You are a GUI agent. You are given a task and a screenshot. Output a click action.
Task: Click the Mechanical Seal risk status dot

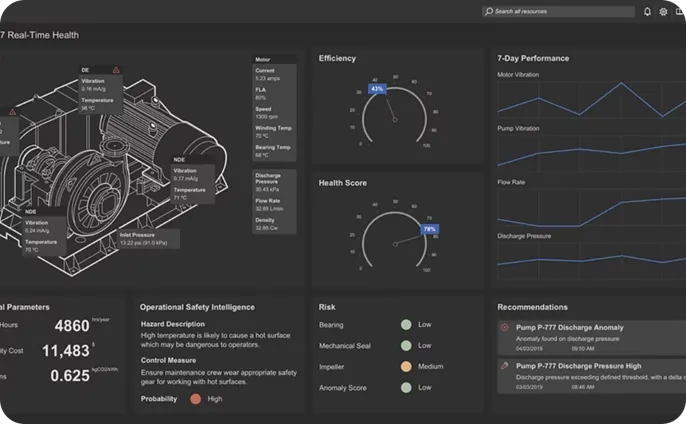tap(406, 346)
